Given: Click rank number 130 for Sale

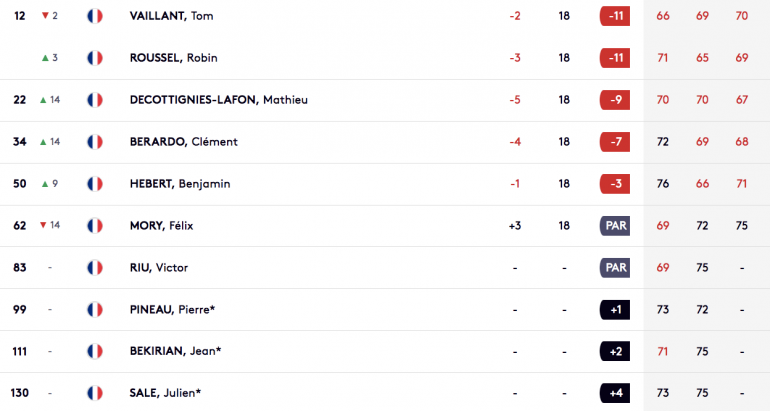Looking at the screenshot, I should [x=20, y=393].
